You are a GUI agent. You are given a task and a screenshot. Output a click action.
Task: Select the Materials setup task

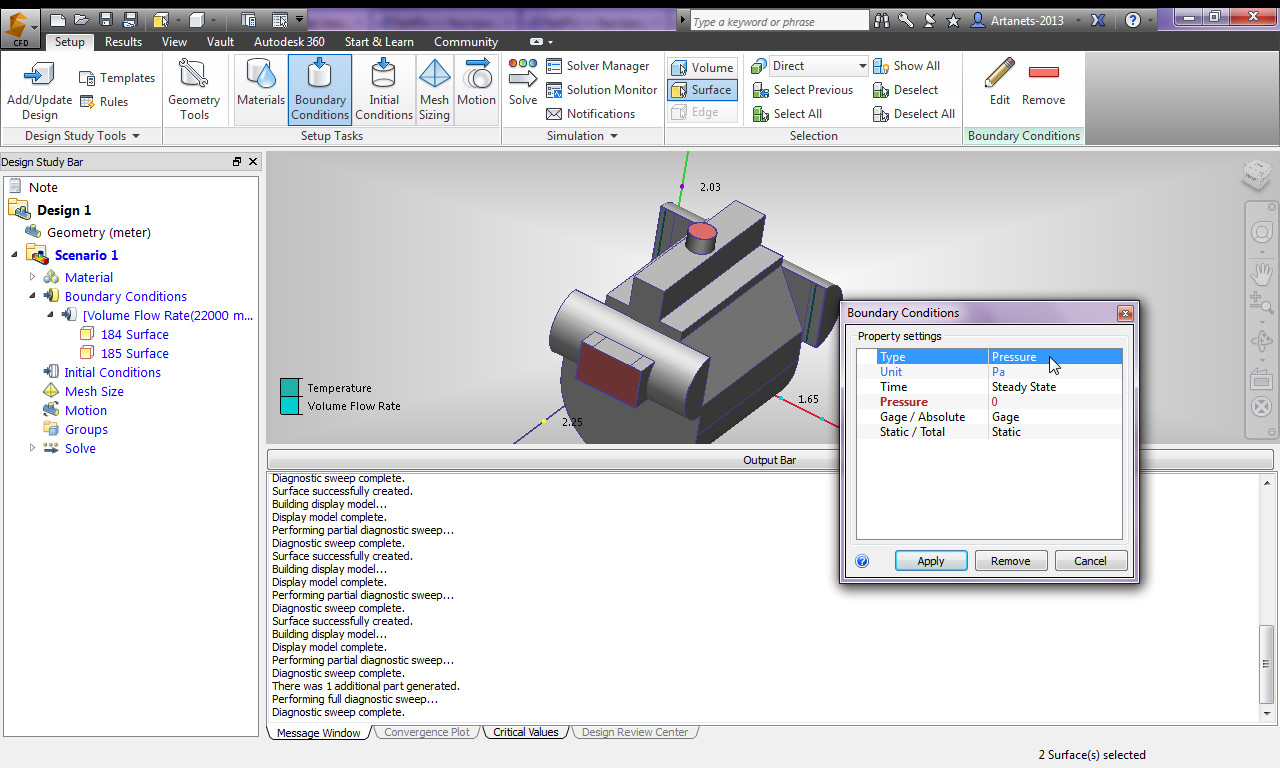point(261,90)
